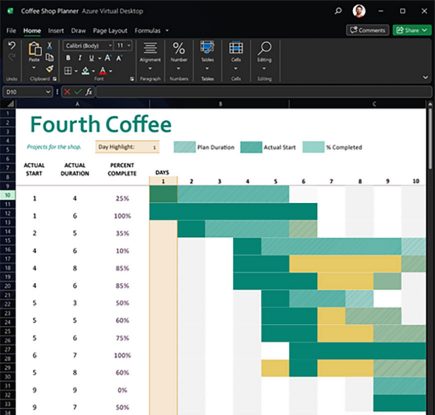Switch to the Formulas tab
This screenshot has width=435, height=415.
pos(147,31)
